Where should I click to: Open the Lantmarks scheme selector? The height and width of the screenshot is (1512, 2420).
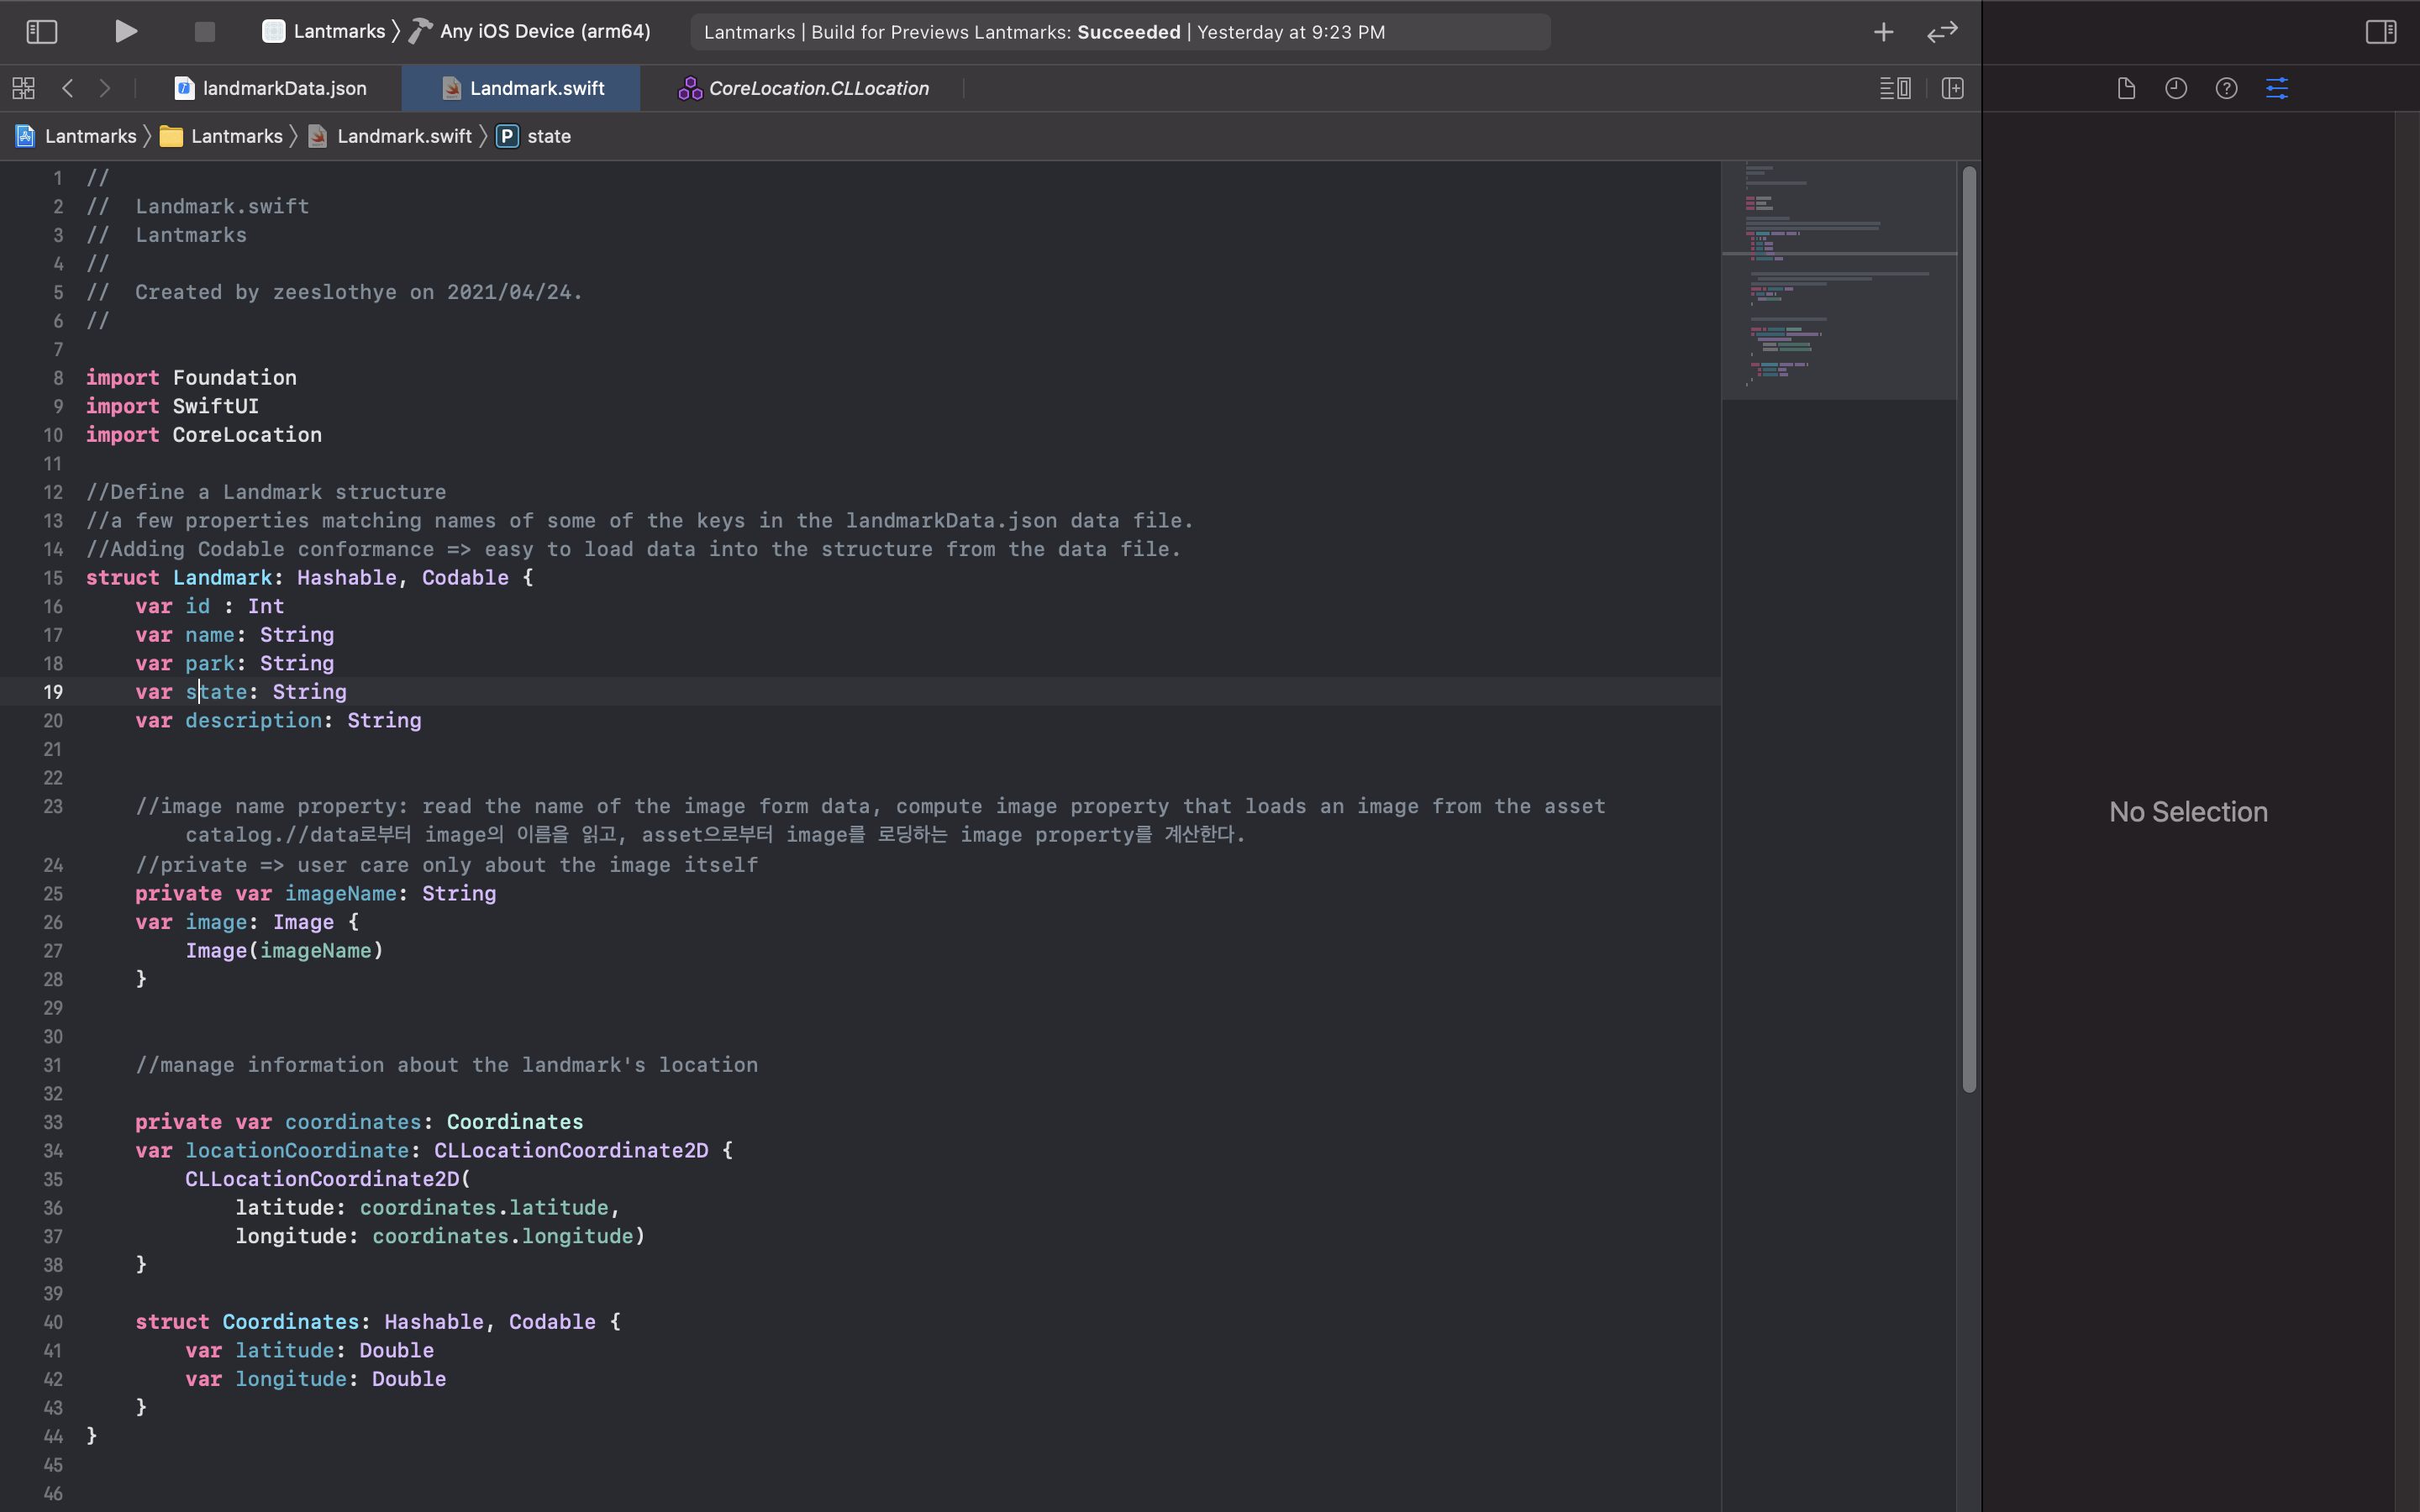(x=325, y=32)
